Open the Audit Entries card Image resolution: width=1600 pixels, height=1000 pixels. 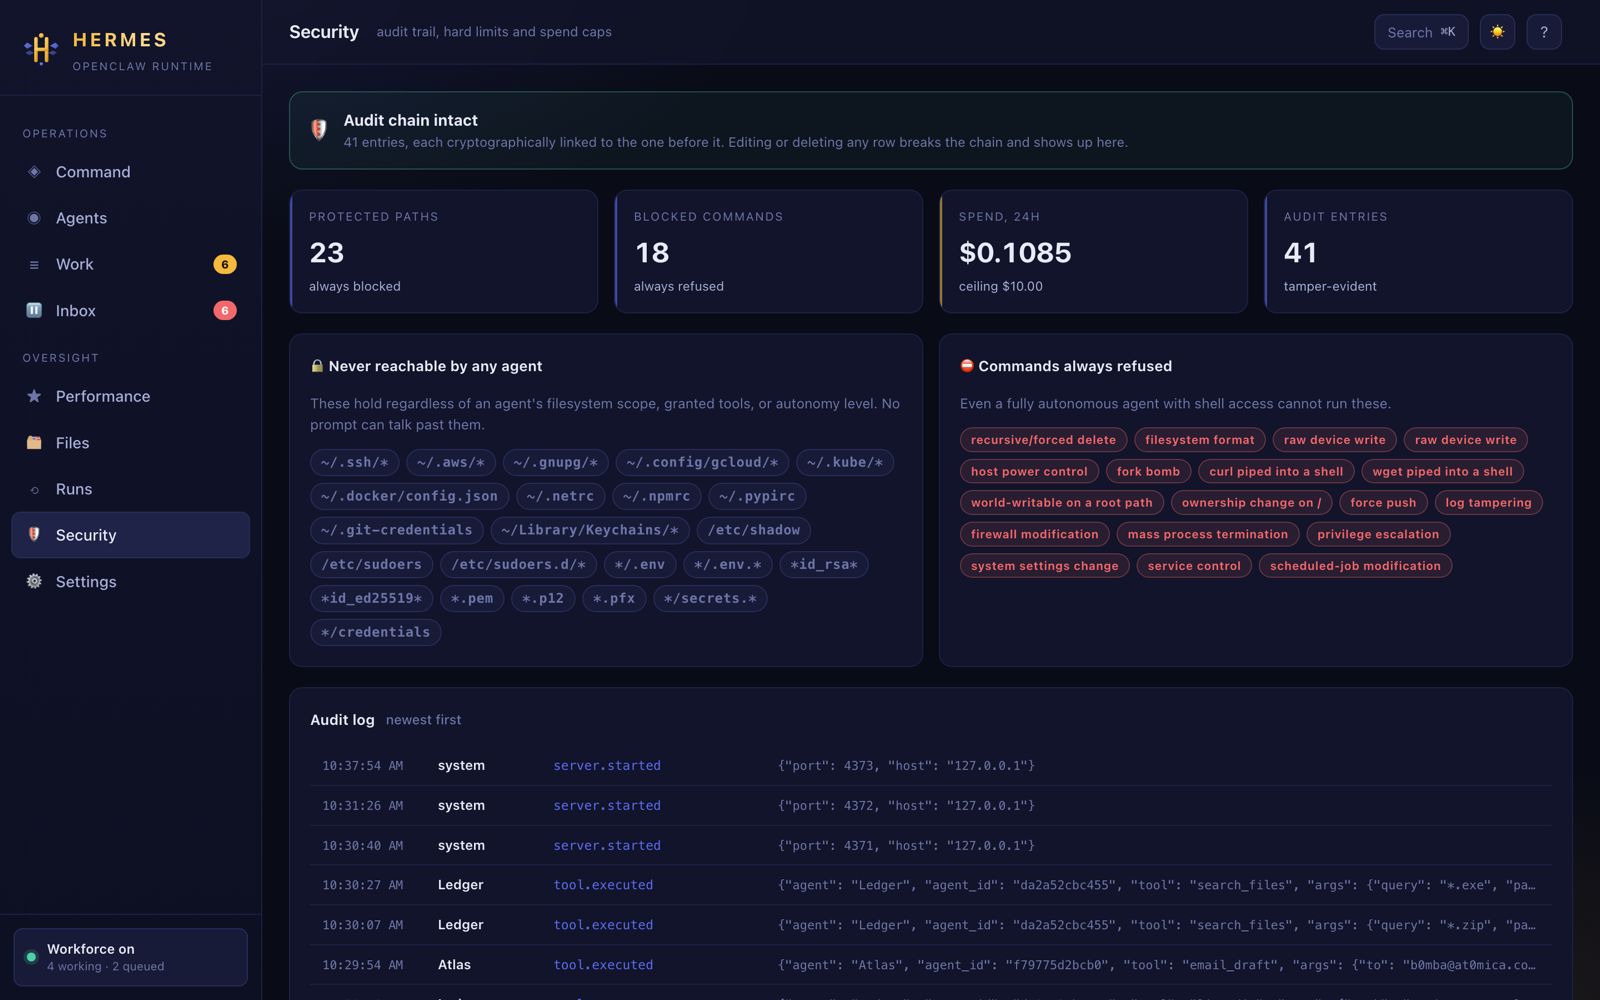1419,252
